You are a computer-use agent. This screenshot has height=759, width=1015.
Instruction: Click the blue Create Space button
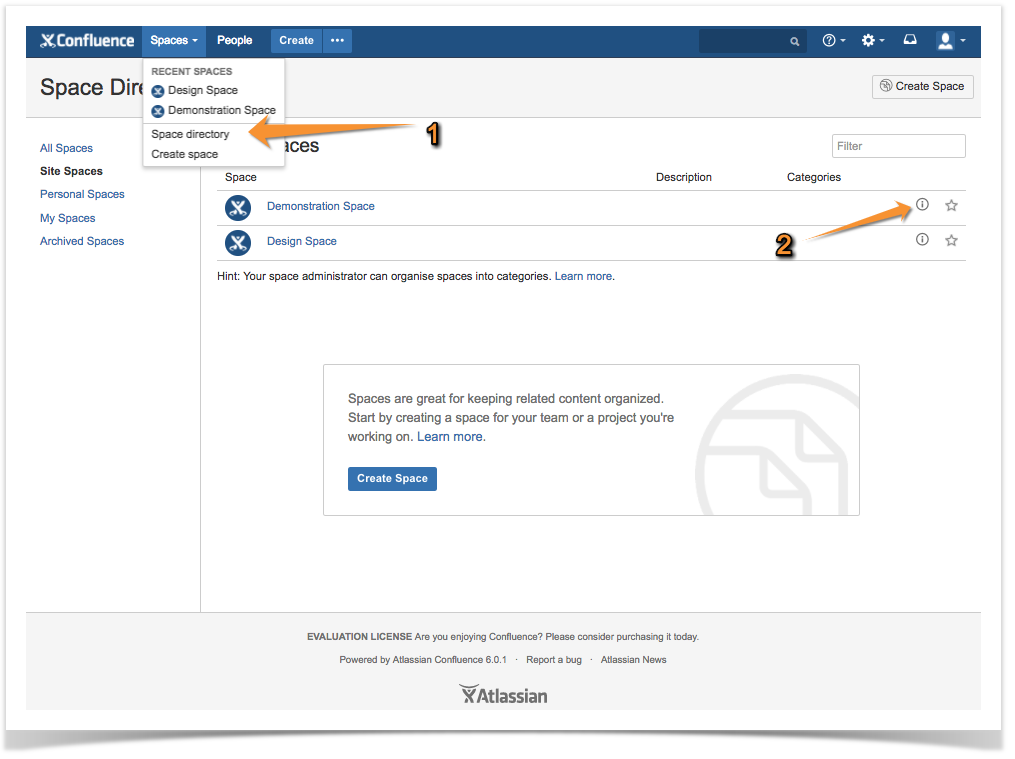click(x=392, y=478)
